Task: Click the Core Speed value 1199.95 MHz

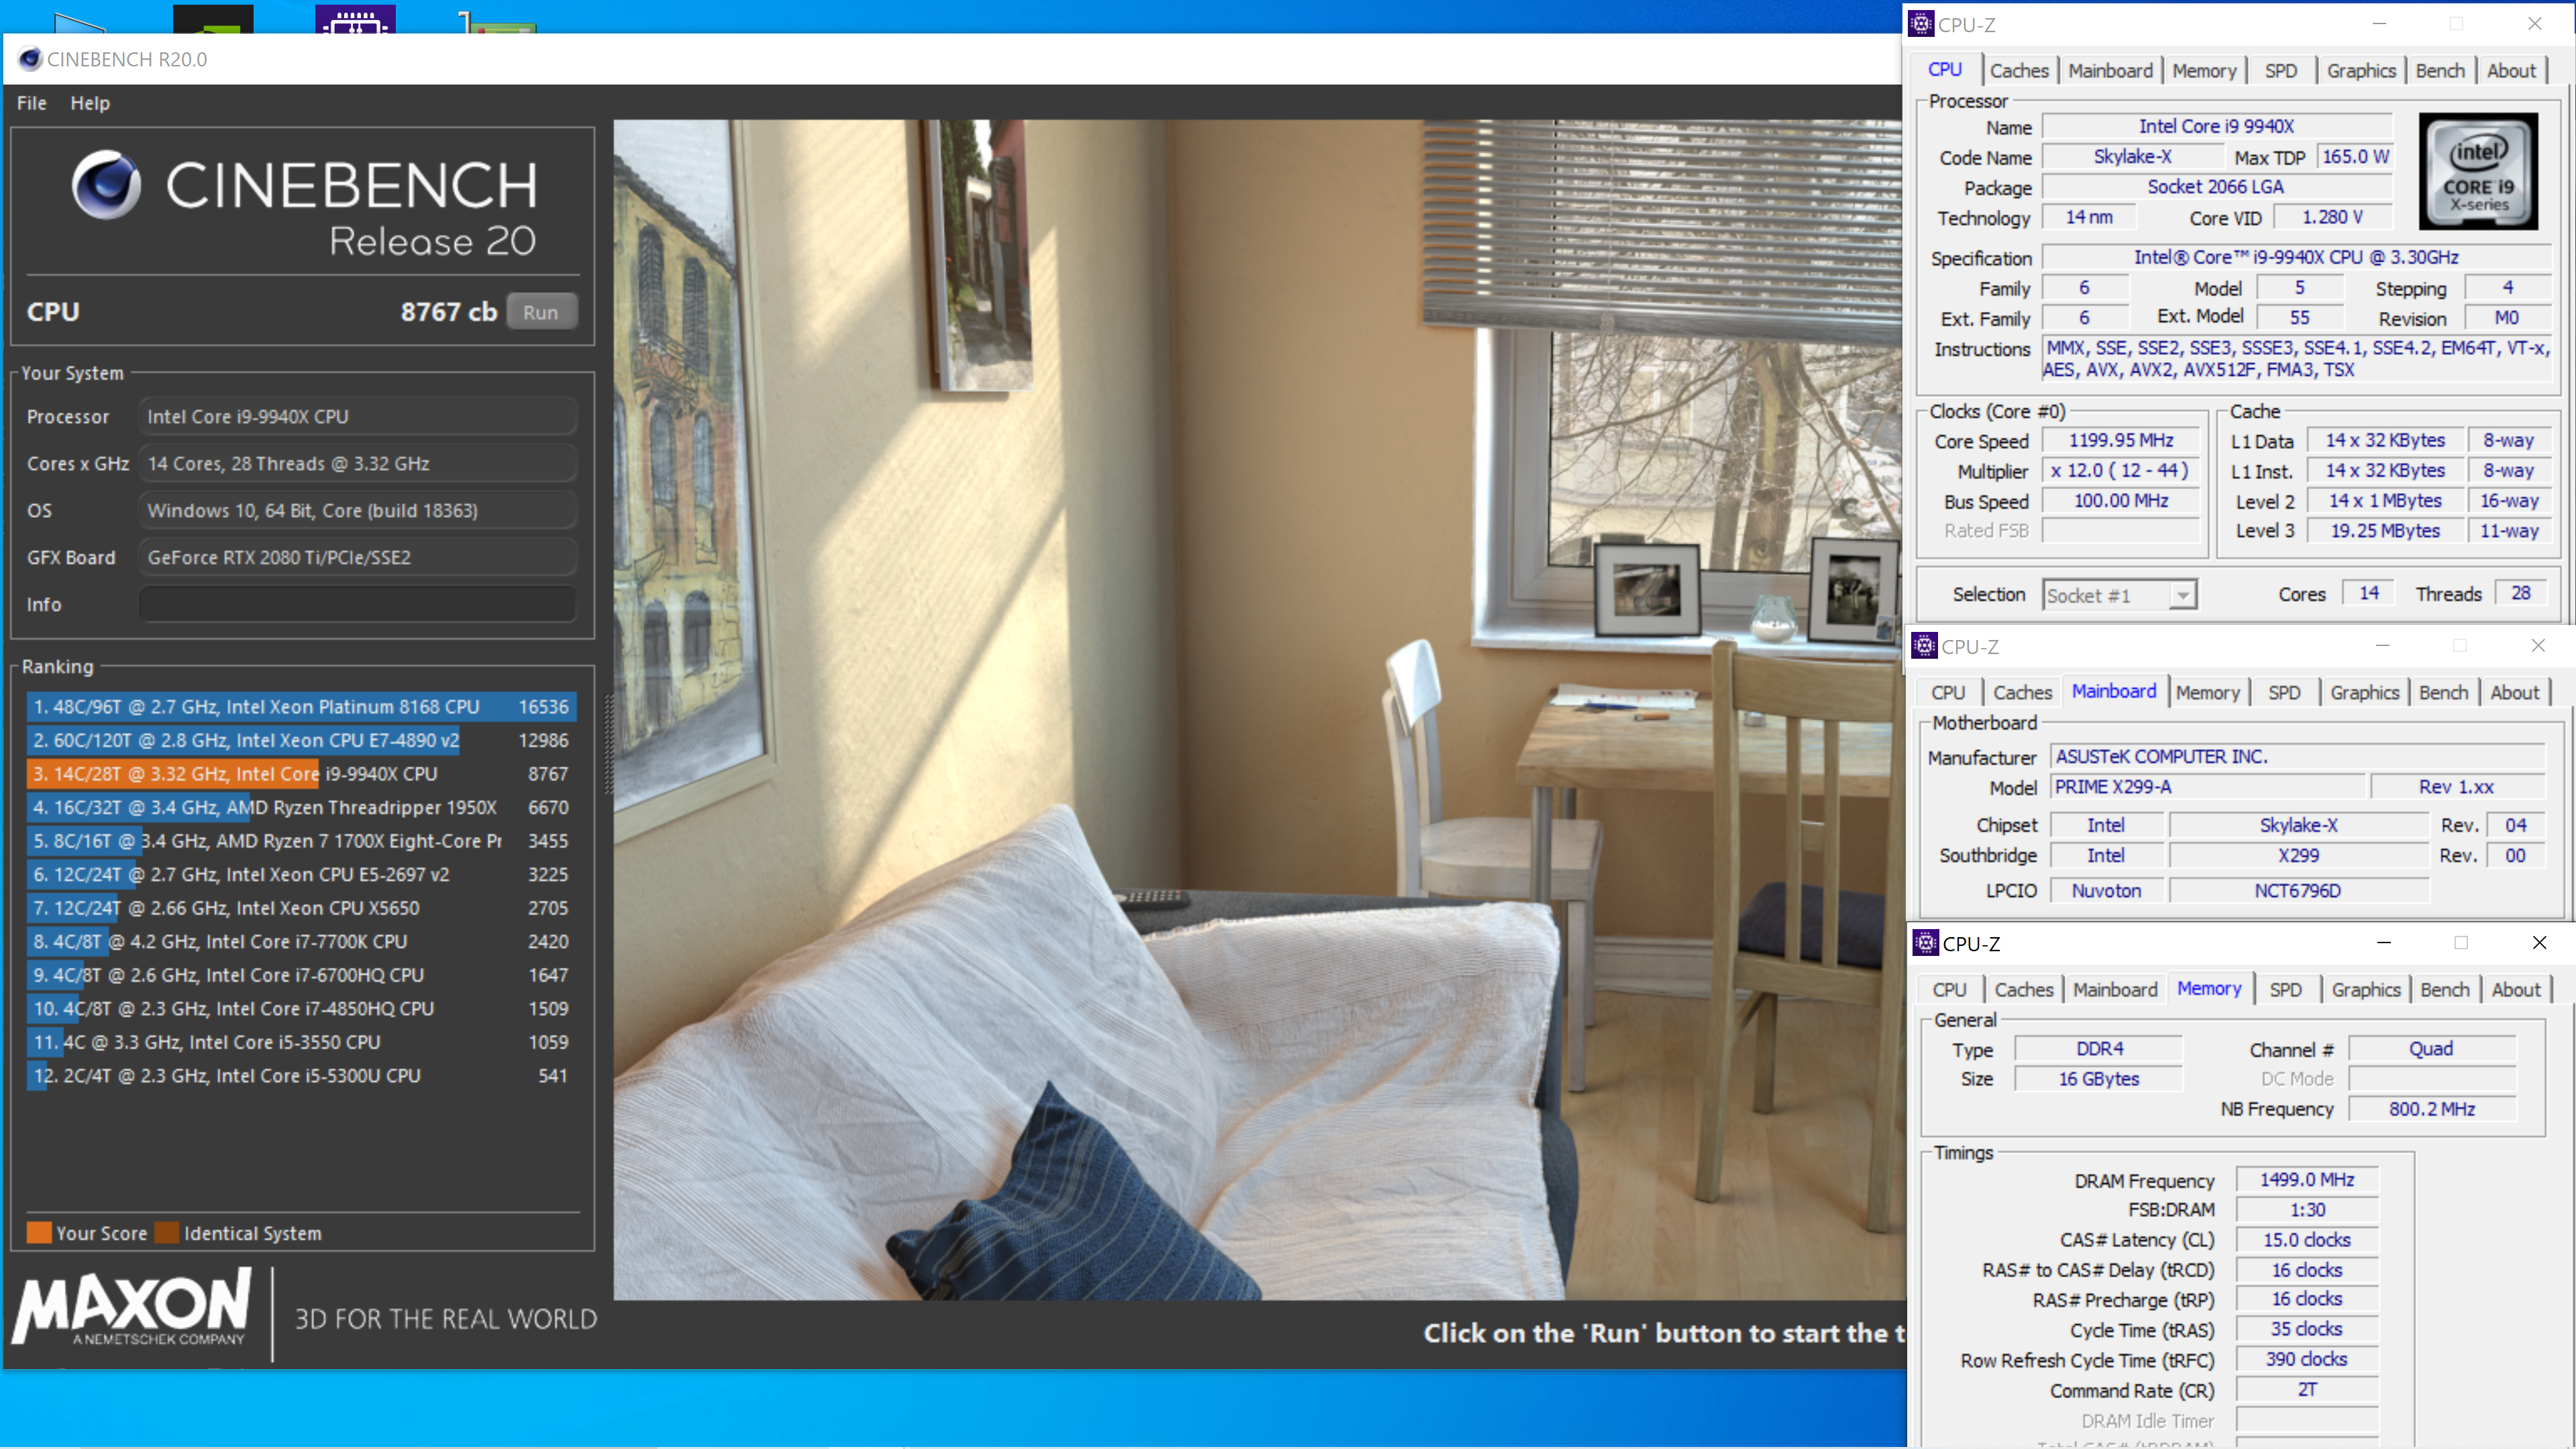Action: click(2120, 441)
